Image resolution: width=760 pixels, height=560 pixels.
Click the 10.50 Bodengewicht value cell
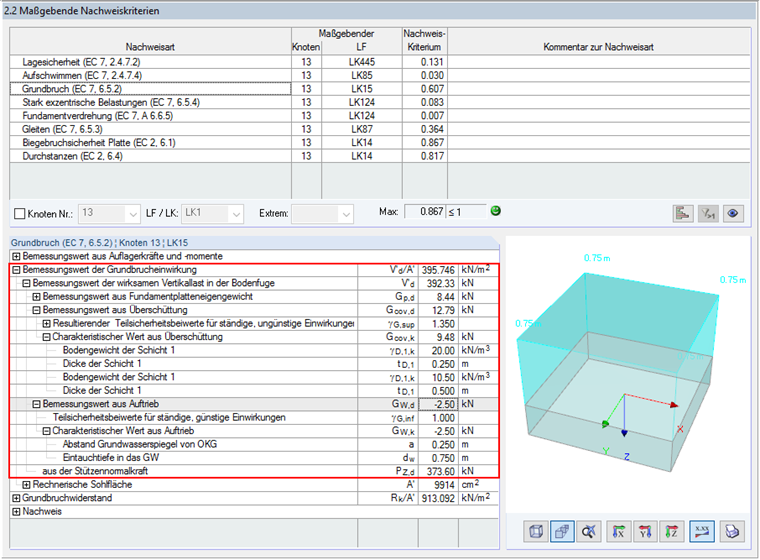(x=438, y=377)
